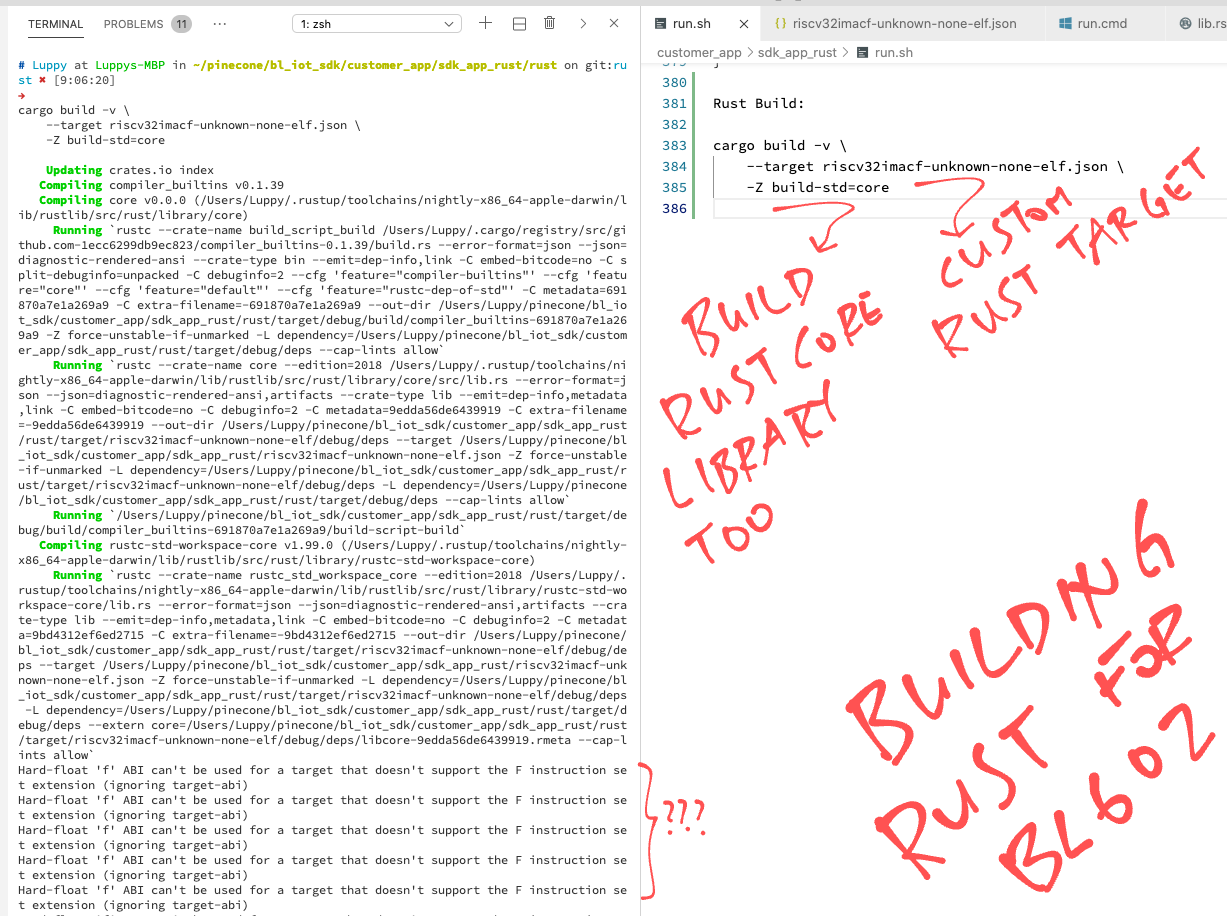Close the terminal panel with X
Image resolution: width=1227 pixels, height=916 pixels.
(x=614, y=23)
